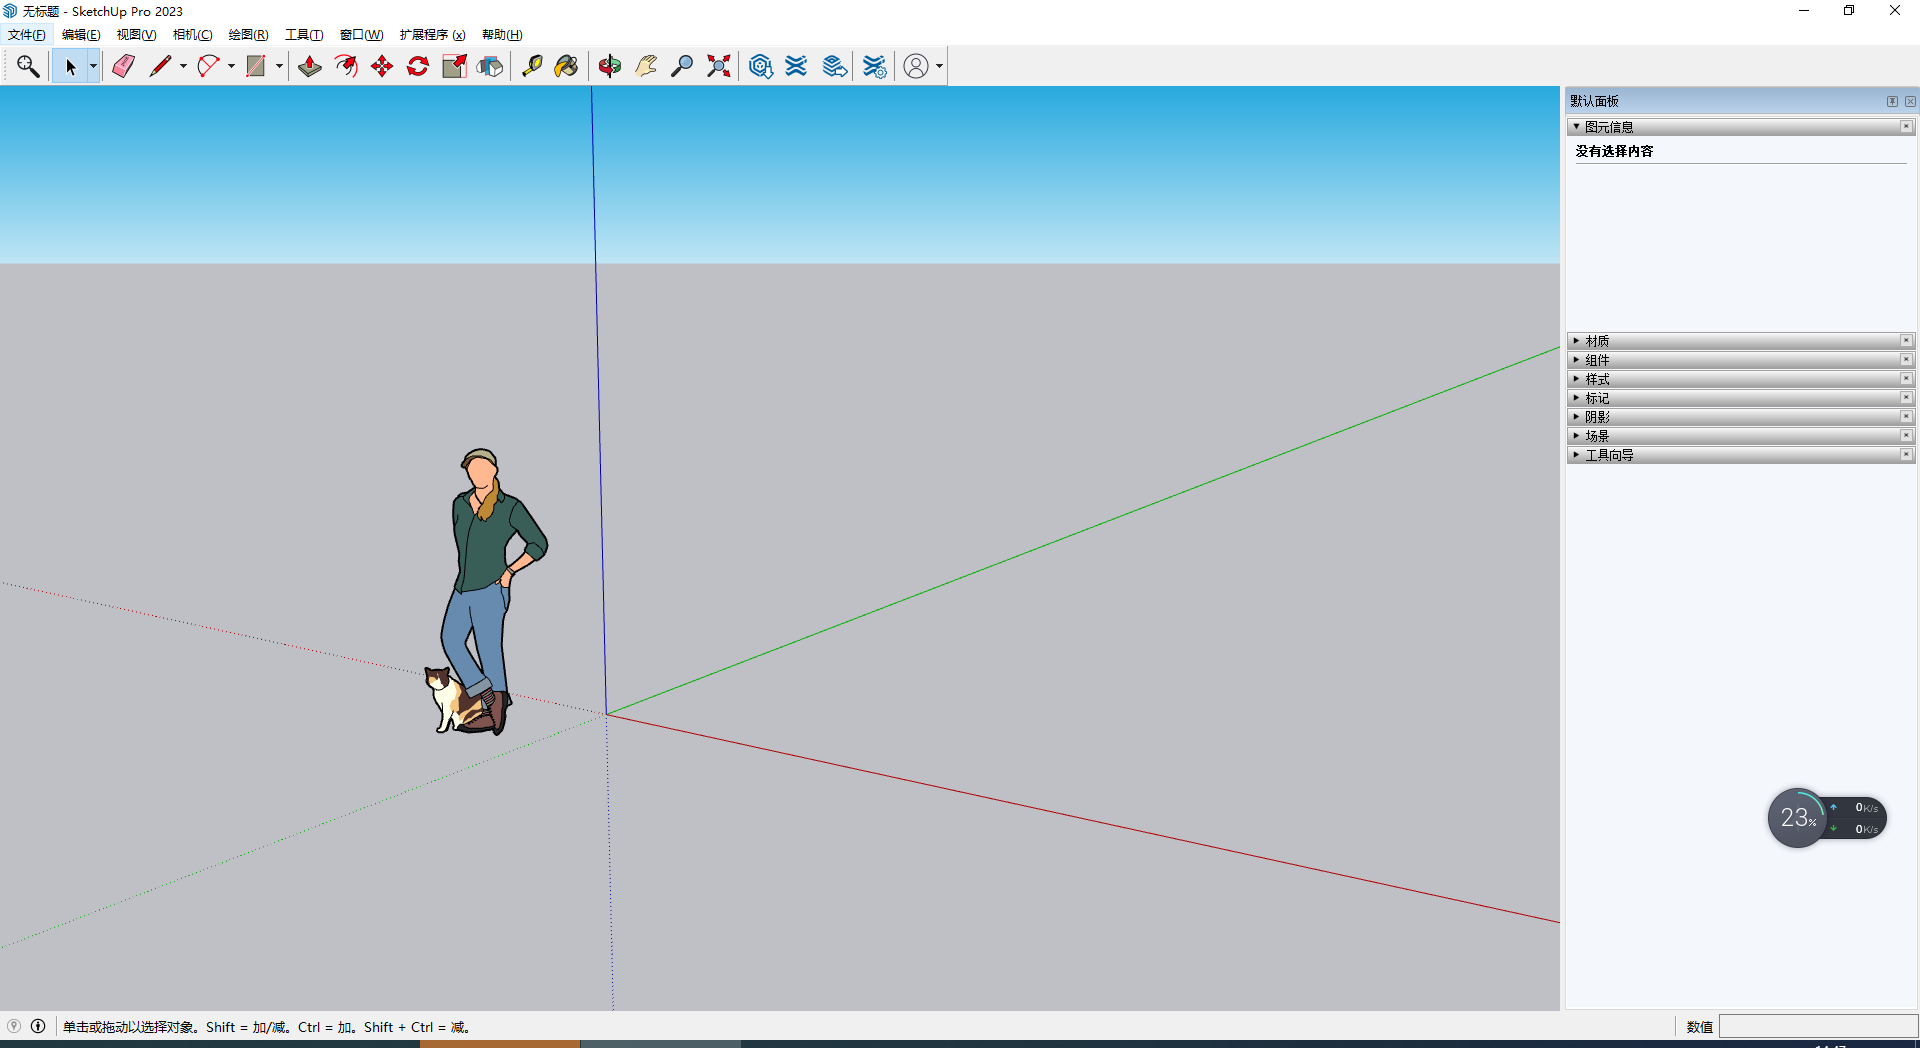
Task: Activate the Push/Pull tool
Action: (x=310, y=66)
